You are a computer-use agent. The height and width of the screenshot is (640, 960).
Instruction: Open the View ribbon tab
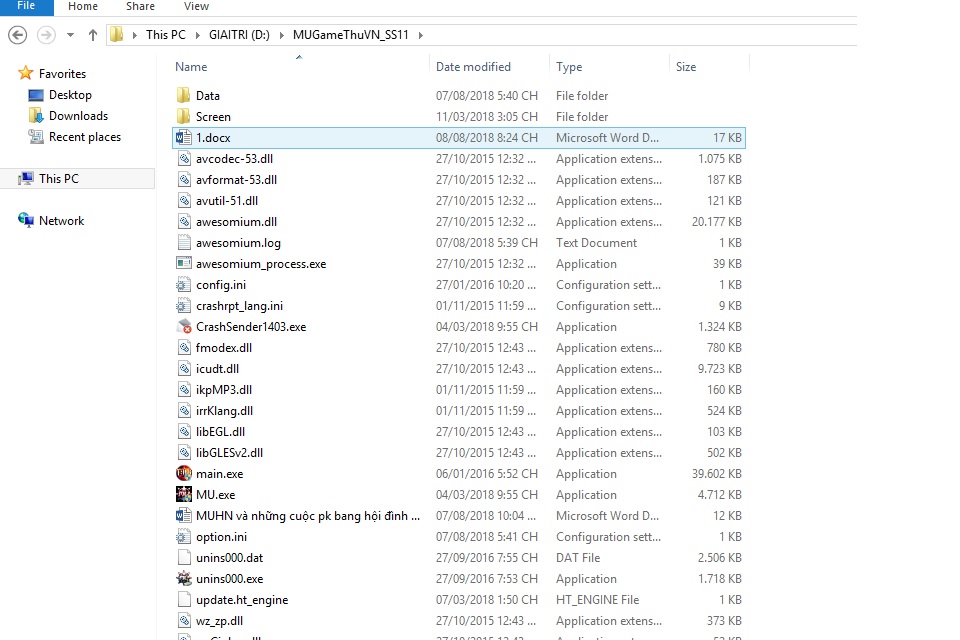pos(196,7)
